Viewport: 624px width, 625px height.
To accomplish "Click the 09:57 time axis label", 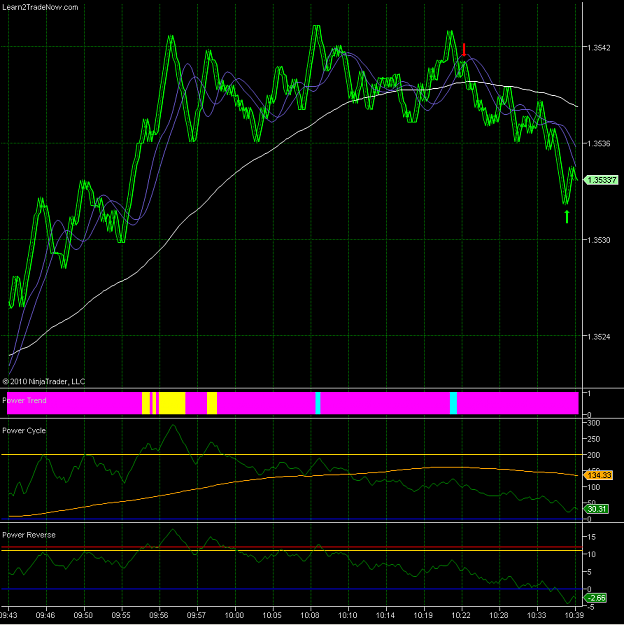I will tap(197, 615).
